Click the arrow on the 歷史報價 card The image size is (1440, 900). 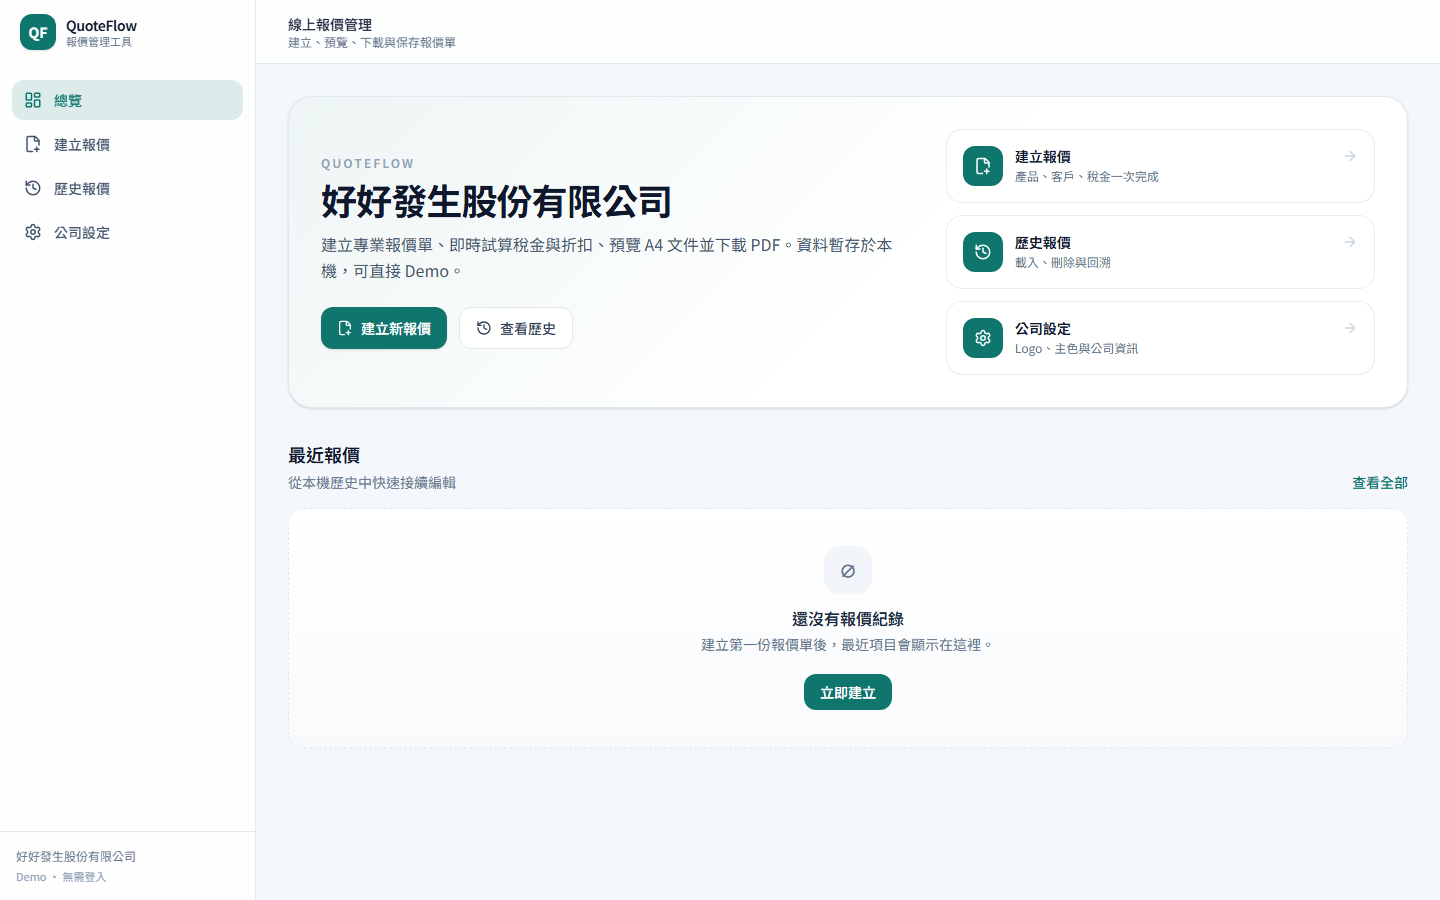pyautogui.click(x=1350, y=242)
